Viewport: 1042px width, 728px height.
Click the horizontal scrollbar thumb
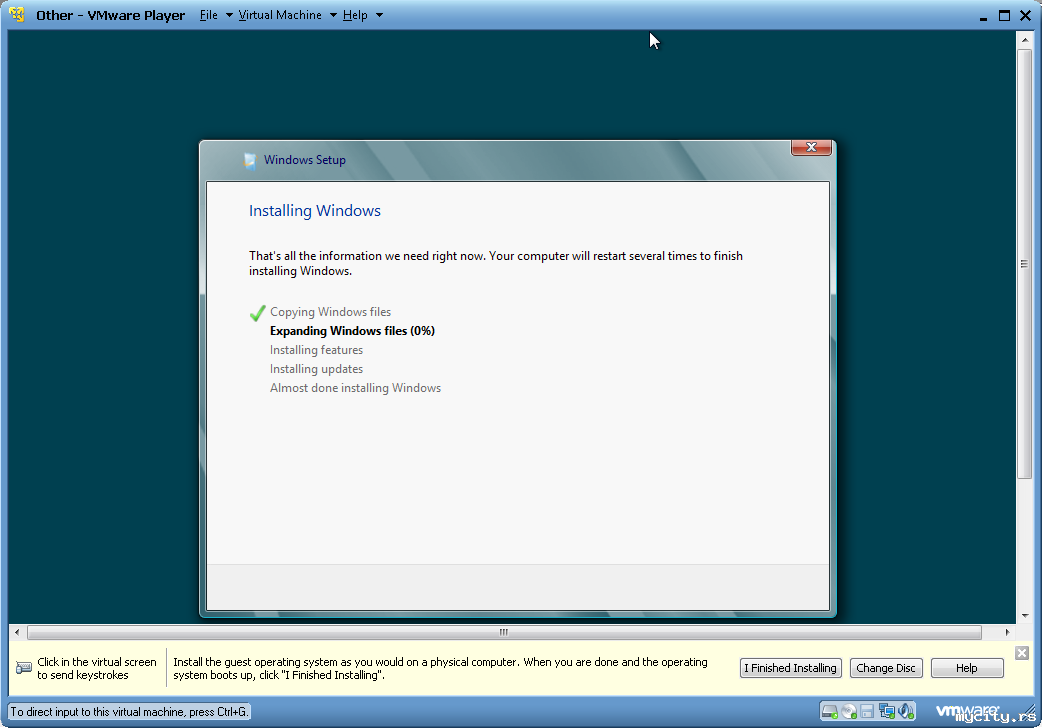[x=504, y=632]
